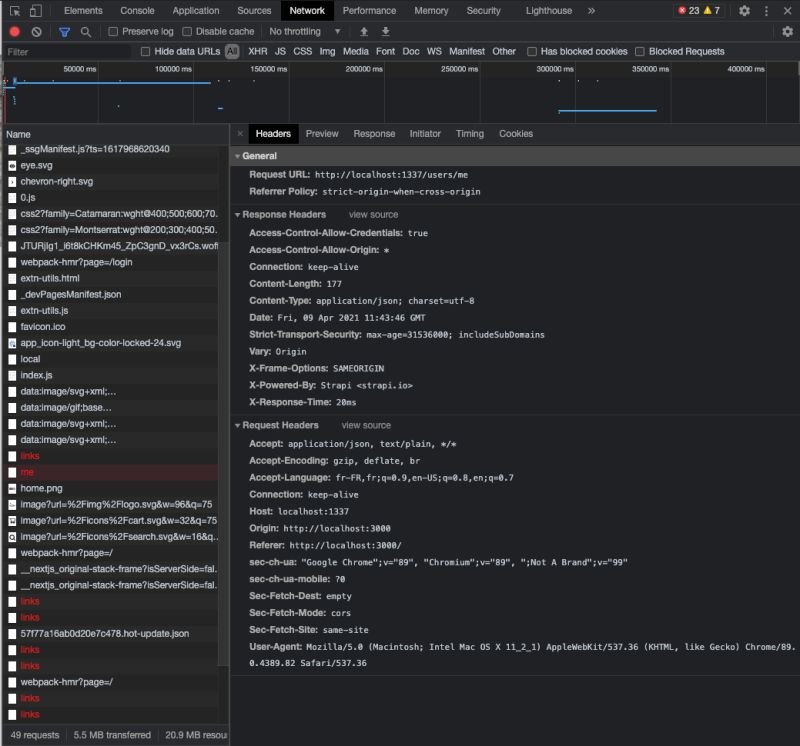The width and height of the screenshot is (800, 746).
Task: Switch to the Console panel
Action: pyautogui.click(x=138, y=11)
